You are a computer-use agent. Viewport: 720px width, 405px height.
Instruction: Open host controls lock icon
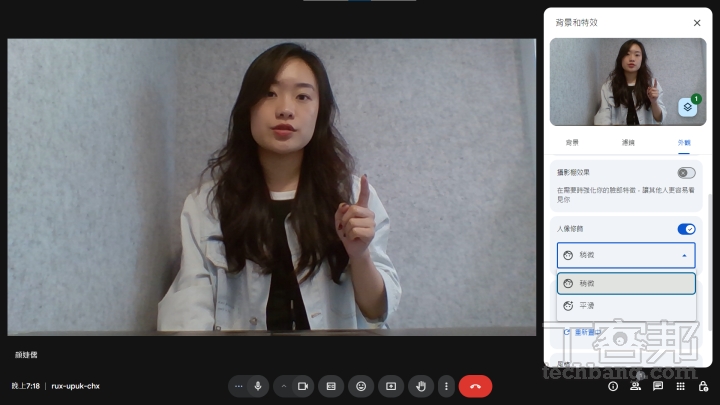(x=703, y=386)
